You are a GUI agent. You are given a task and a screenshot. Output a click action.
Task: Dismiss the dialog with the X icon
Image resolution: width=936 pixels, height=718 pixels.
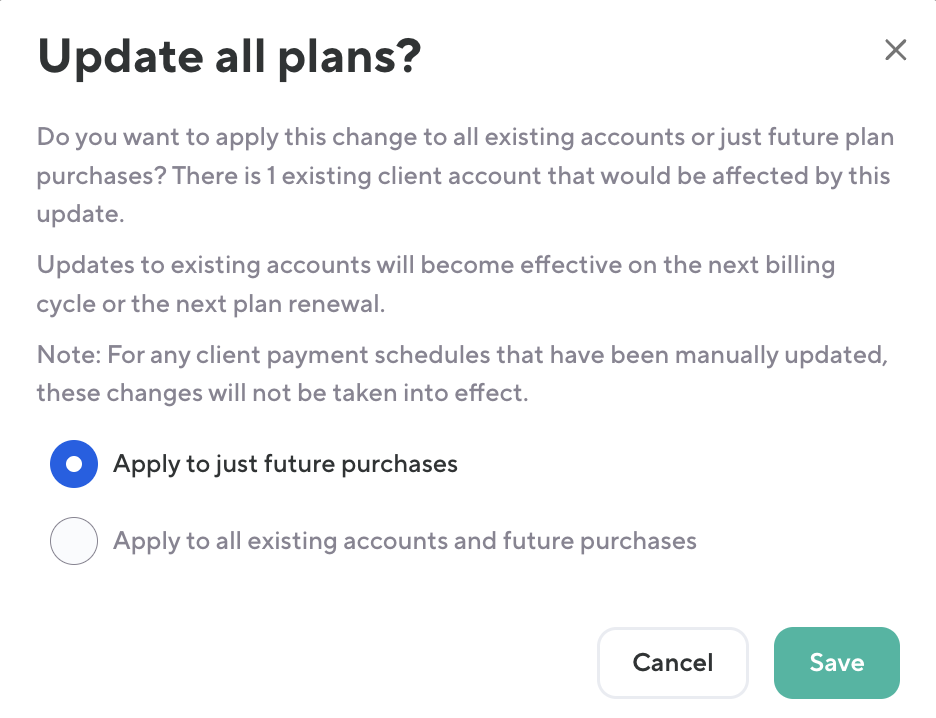[x=895, y=51]
